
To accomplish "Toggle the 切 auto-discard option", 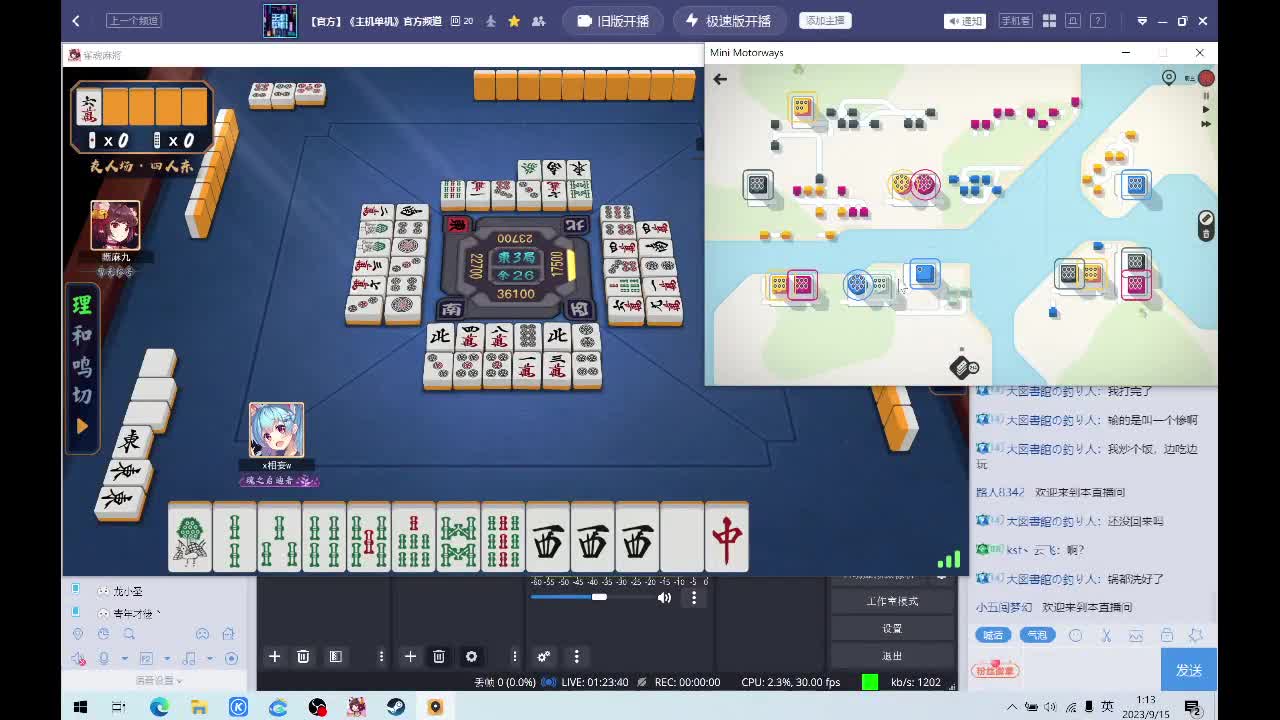I will coord(82,395).
